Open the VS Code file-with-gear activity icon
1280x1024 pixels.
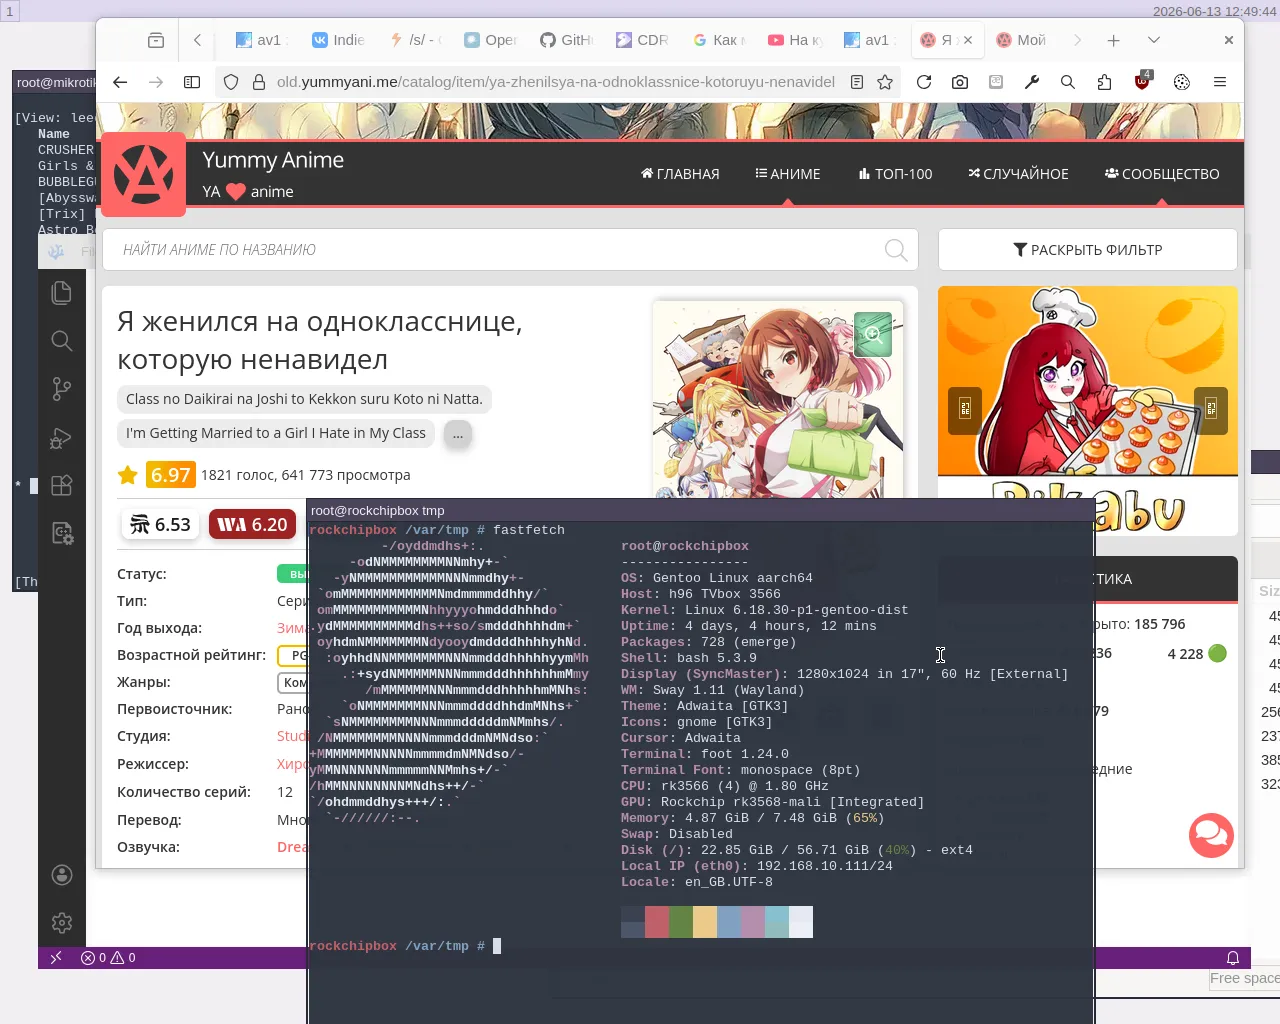tap(62, 533)
